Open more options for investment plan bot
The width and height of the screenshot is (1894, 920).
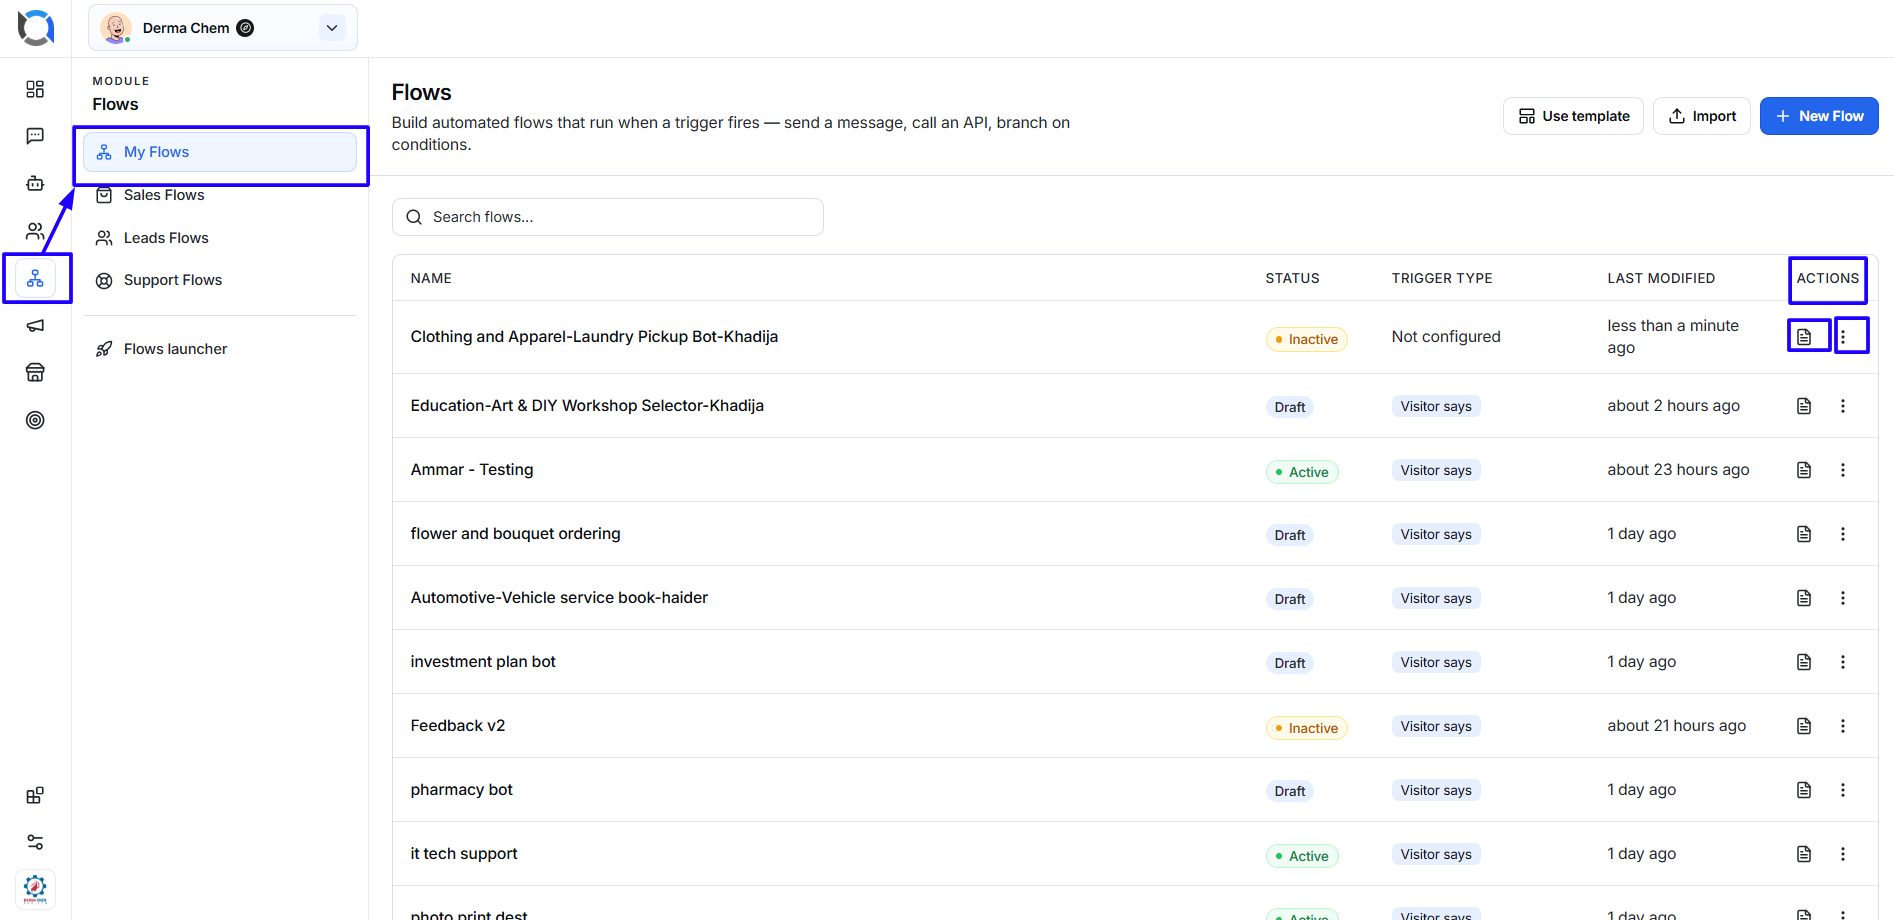[1843, 662]
